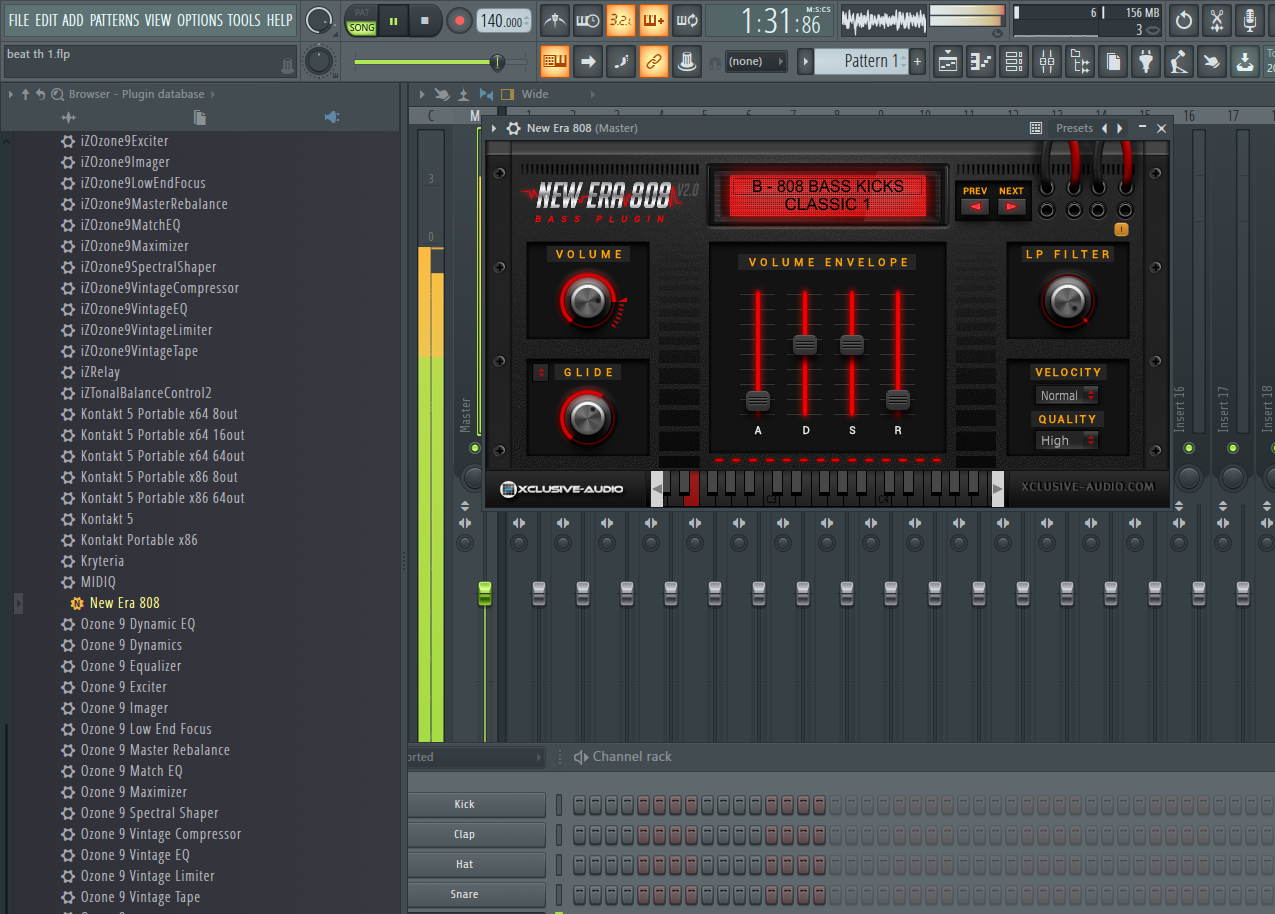Open the Browser options arrow
The image size is (1275, 914).
[x=11, y=94]
